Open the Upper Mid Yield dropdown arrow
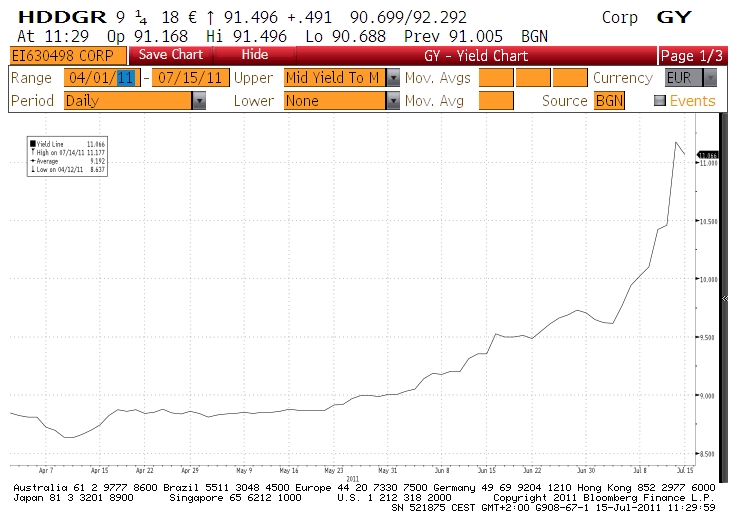The image size is (736, 527). pyautogui.click(x=393, y=78)
